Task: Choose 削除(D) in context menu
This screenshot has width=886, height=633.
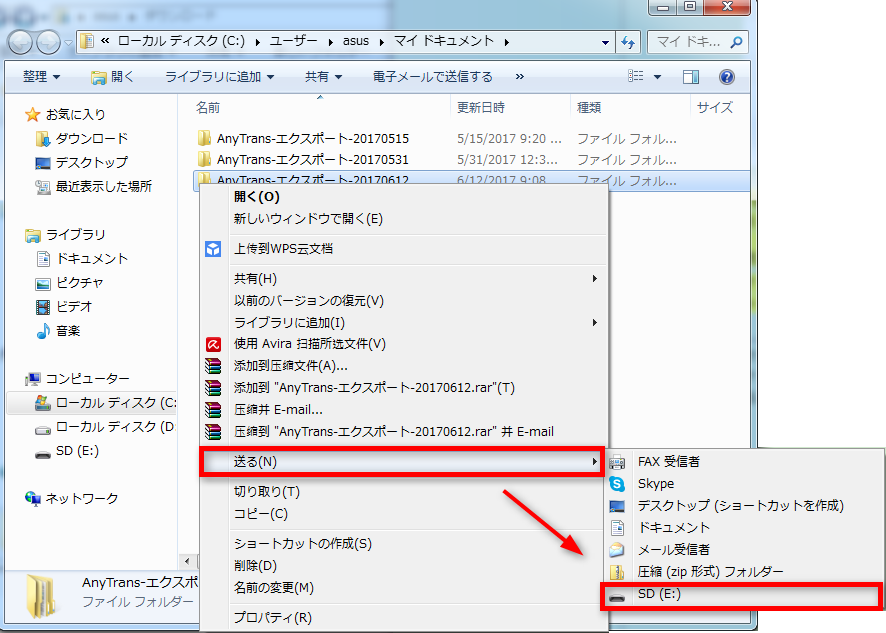Action: coord(255,566)
